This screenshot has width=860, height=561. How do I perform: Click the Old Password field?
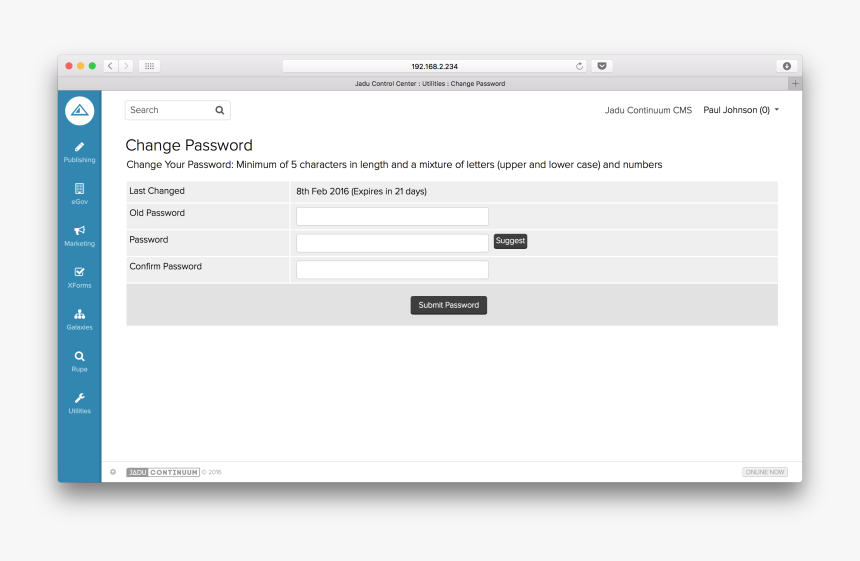(392, 216)
